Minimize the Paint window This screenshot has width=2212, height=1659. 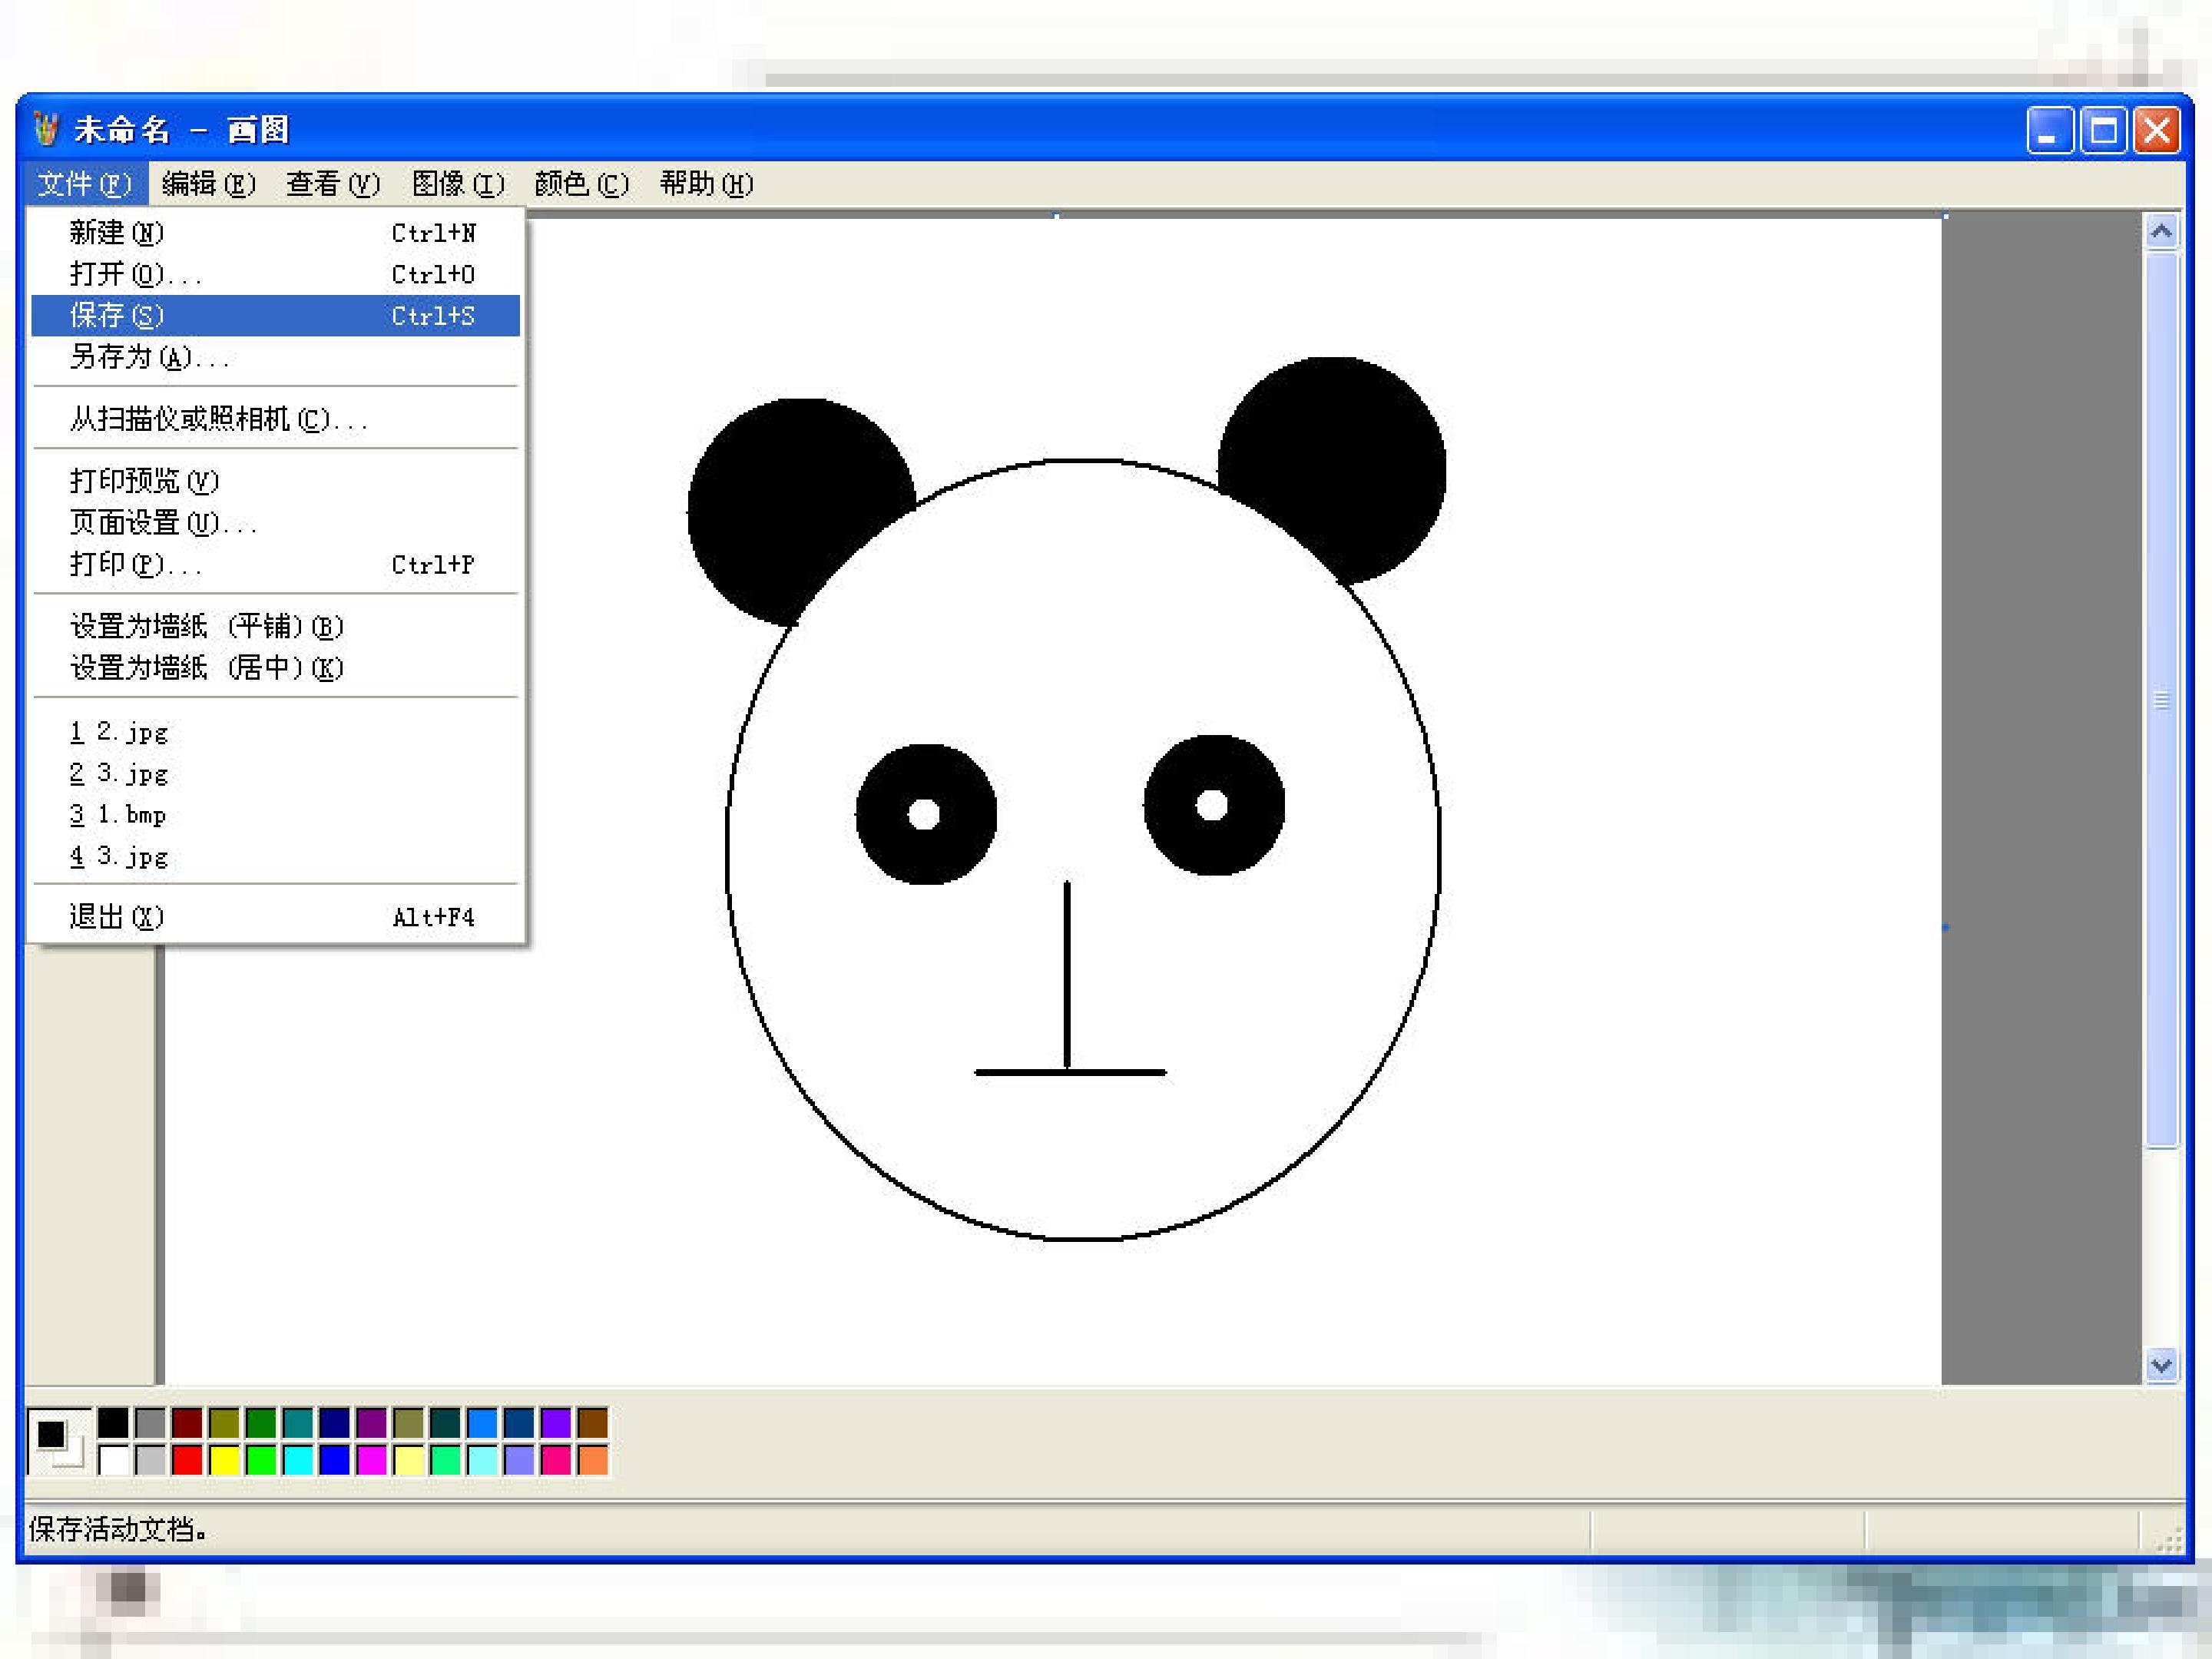point(2050,130)
